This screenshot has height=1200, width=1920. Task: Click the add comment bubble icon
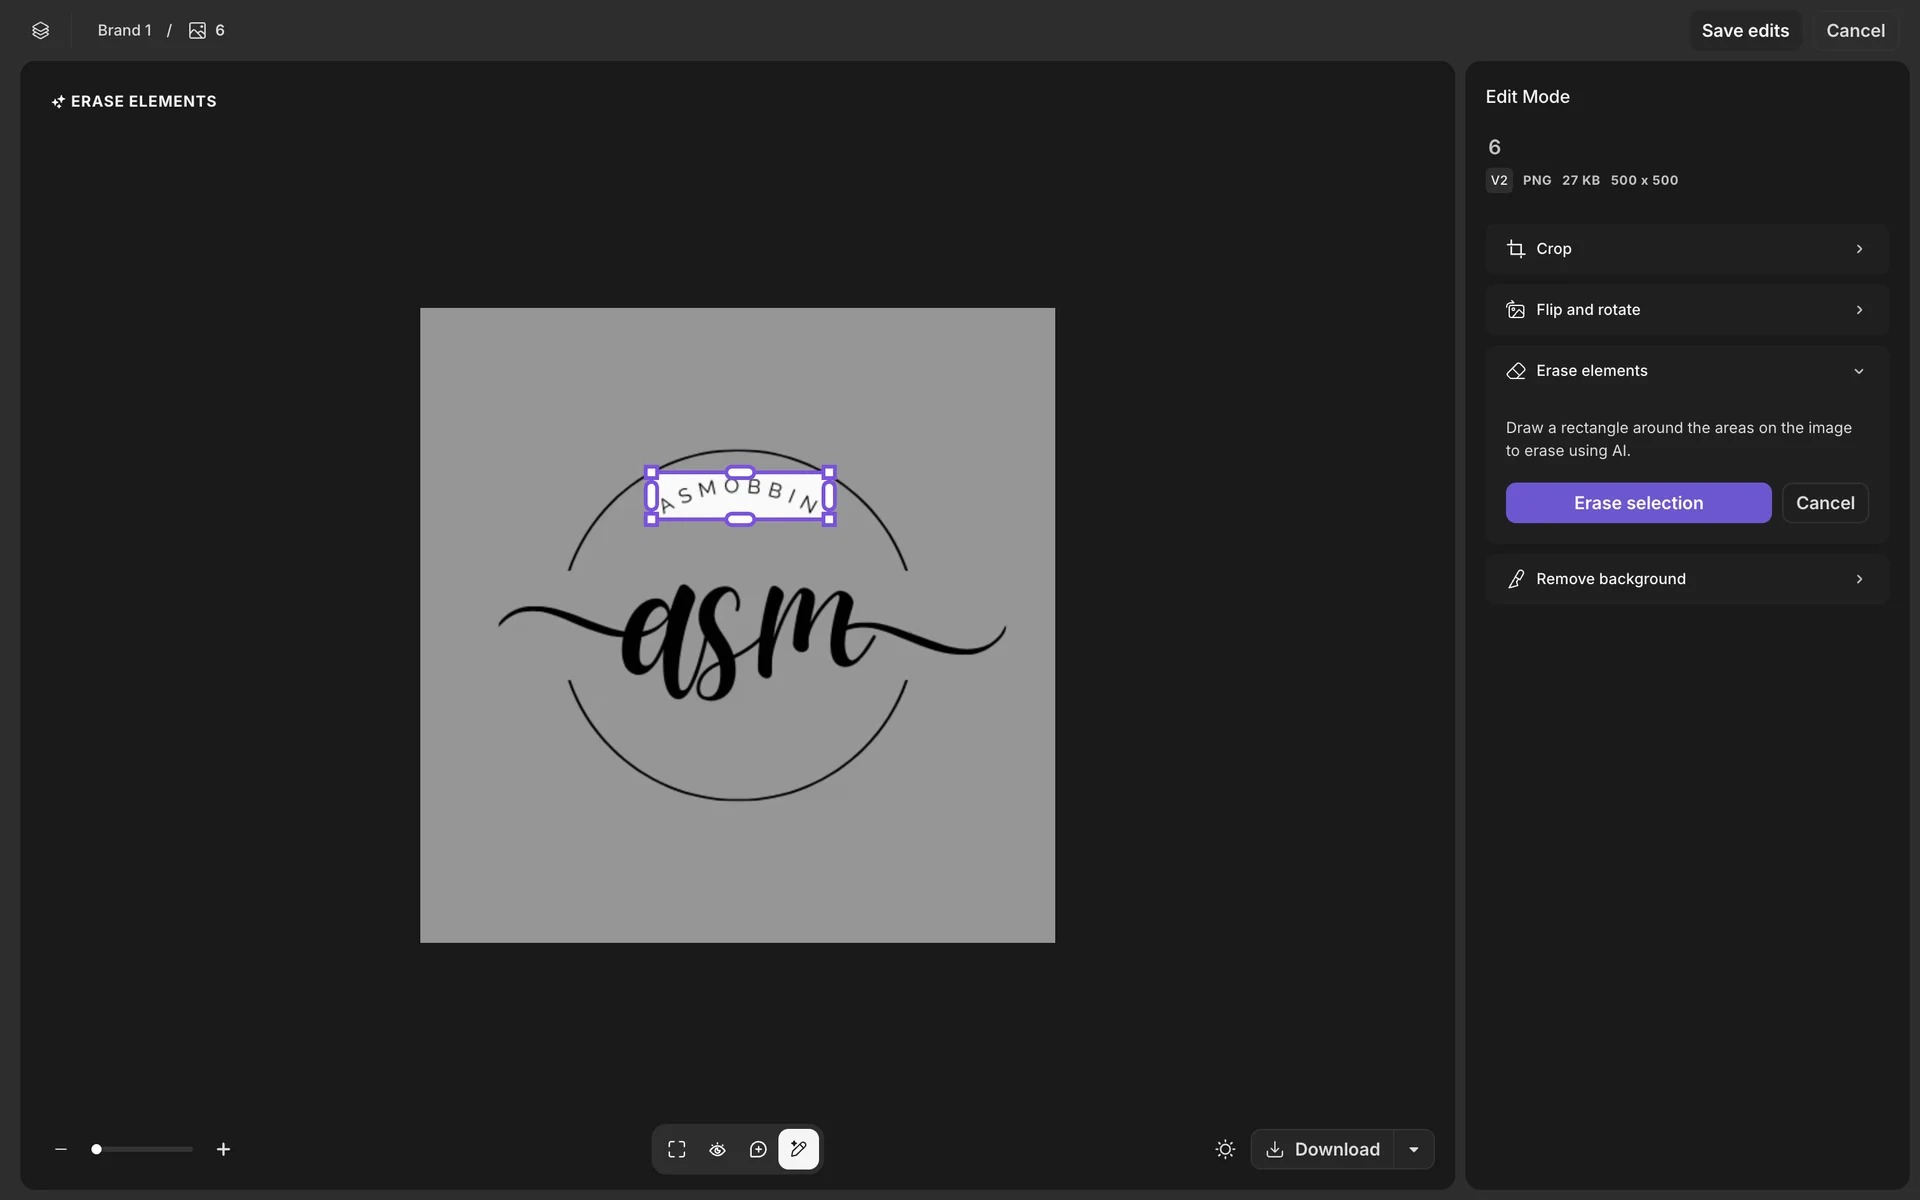coord(758,1149)
